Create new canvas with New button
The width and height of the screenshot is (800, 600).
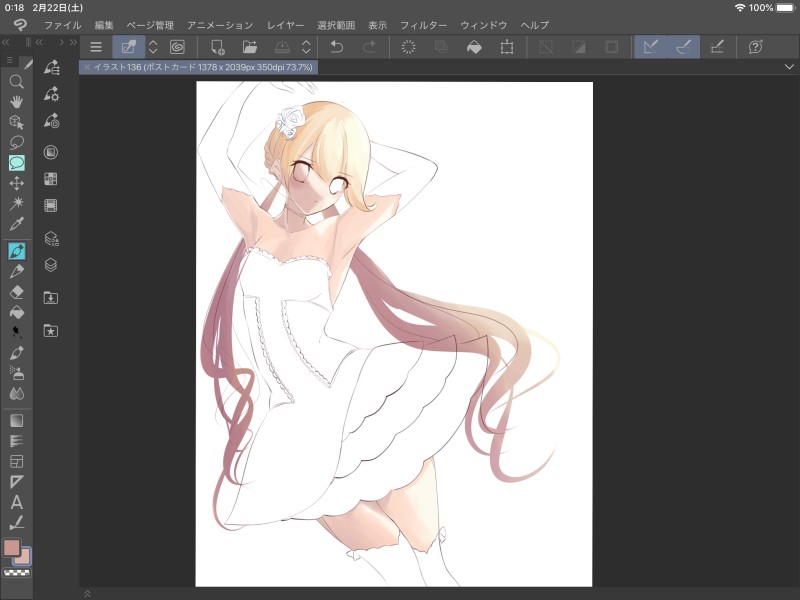tap(217, 47)
